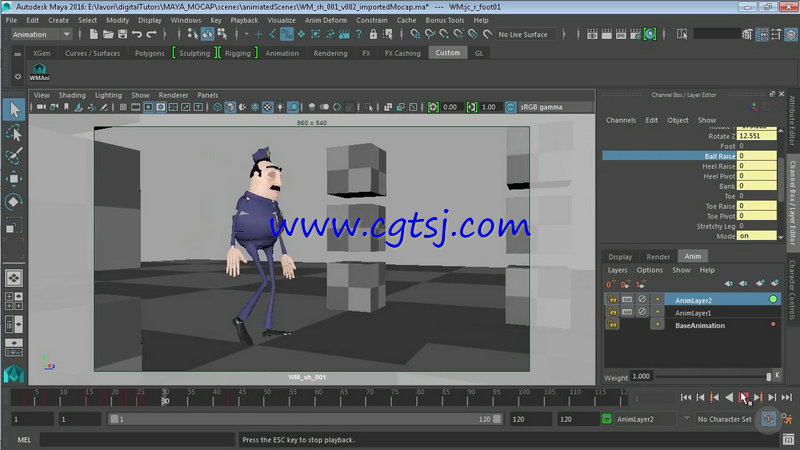Run the WMAni custom shelf script
This screenshot has height=450, width=800.
tap(39, 72)
